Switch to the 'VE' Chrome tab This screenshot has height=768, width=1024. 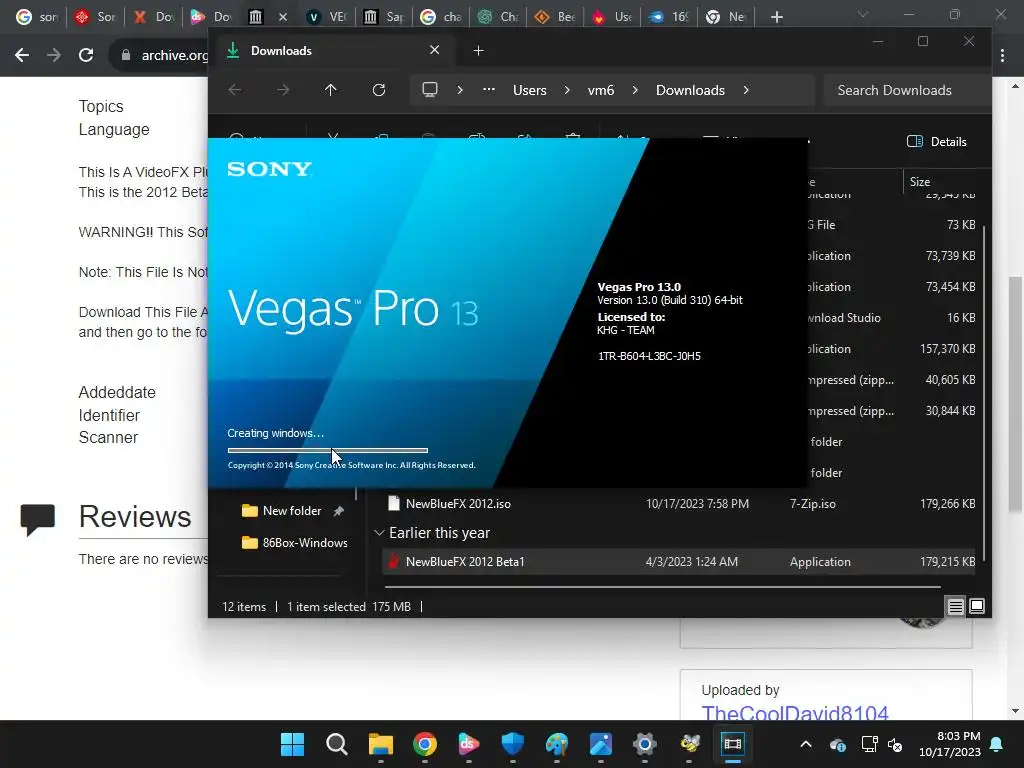(328, 17)
